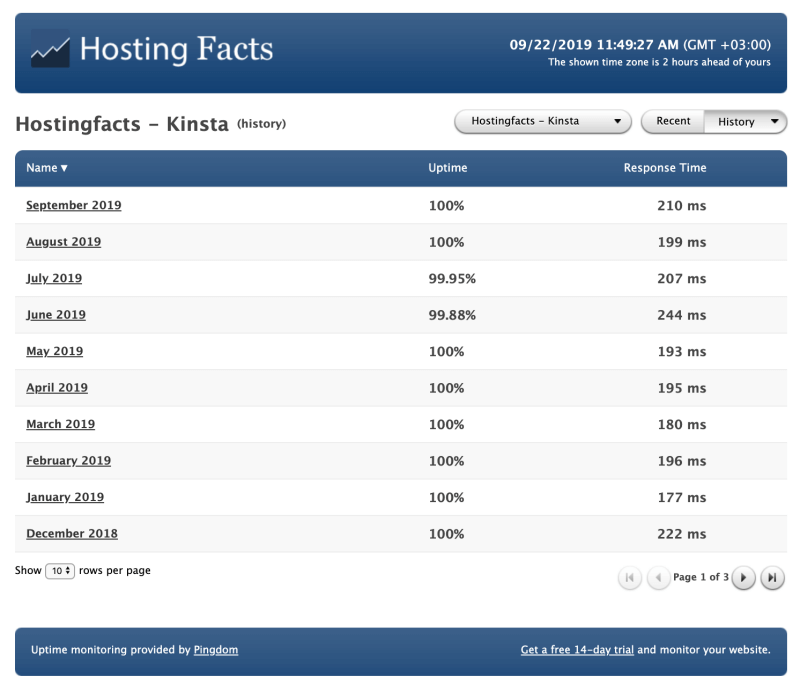Click the 222 ms response time value
The width and height of the screenshot is (800, 692).
coord(682,534)
